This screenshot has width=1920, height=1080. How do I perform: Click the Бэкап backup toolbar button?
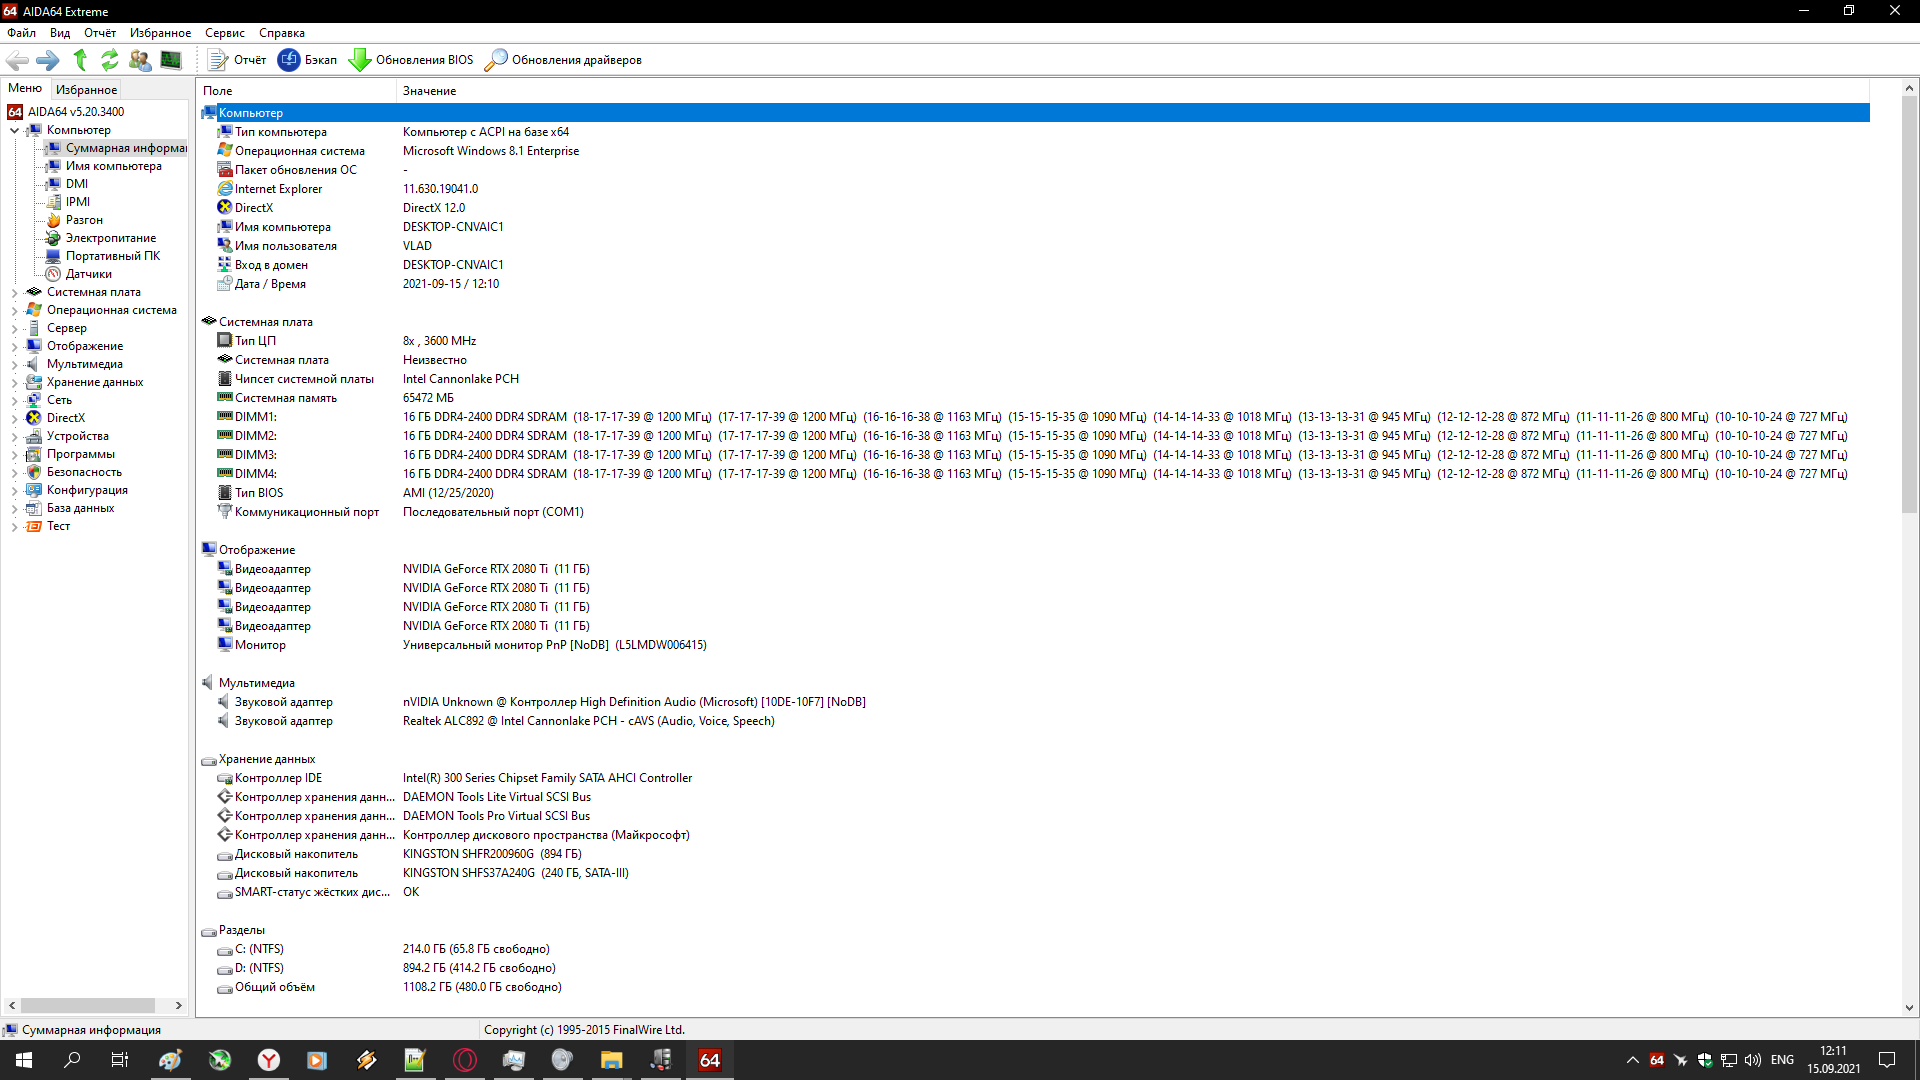coord(307,60)
